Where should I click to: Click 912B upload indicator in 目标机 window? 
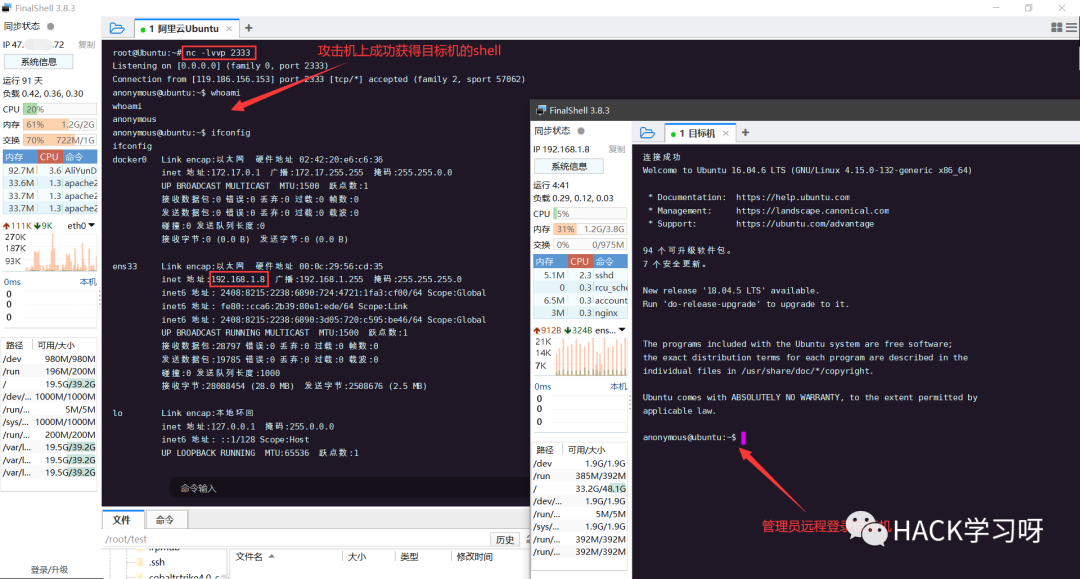coord(548,330)
